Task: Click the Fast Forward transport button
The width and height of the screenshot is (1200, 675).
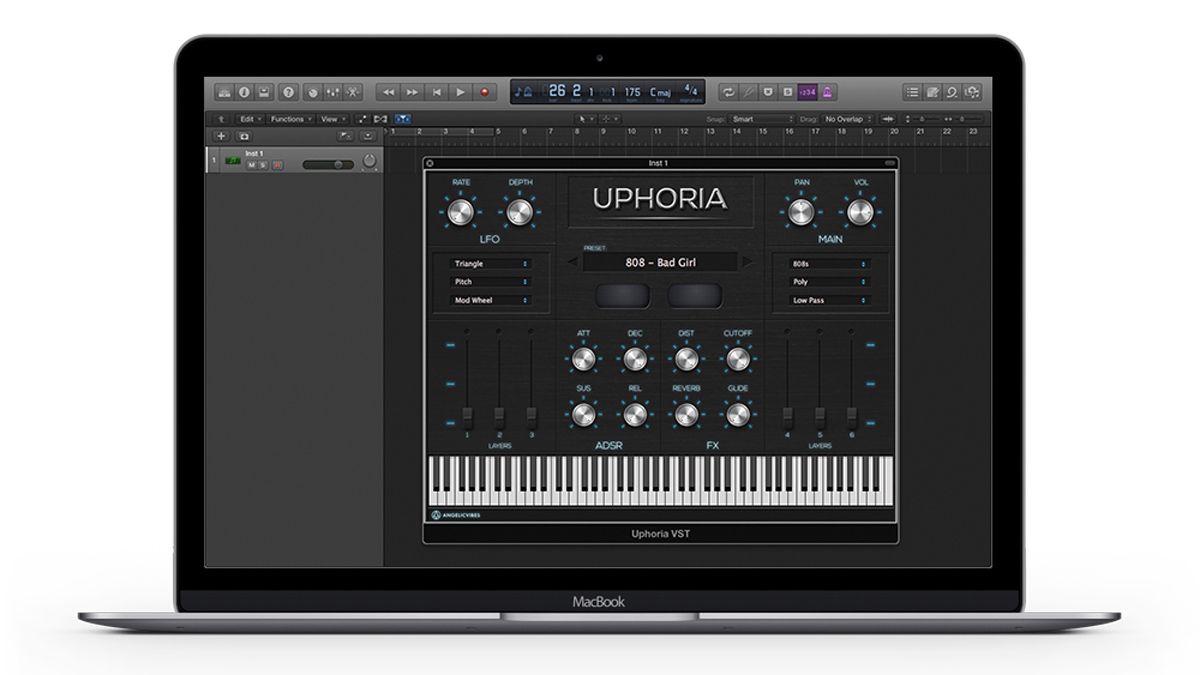Action: pyautogui.click(x=412, y=92)
